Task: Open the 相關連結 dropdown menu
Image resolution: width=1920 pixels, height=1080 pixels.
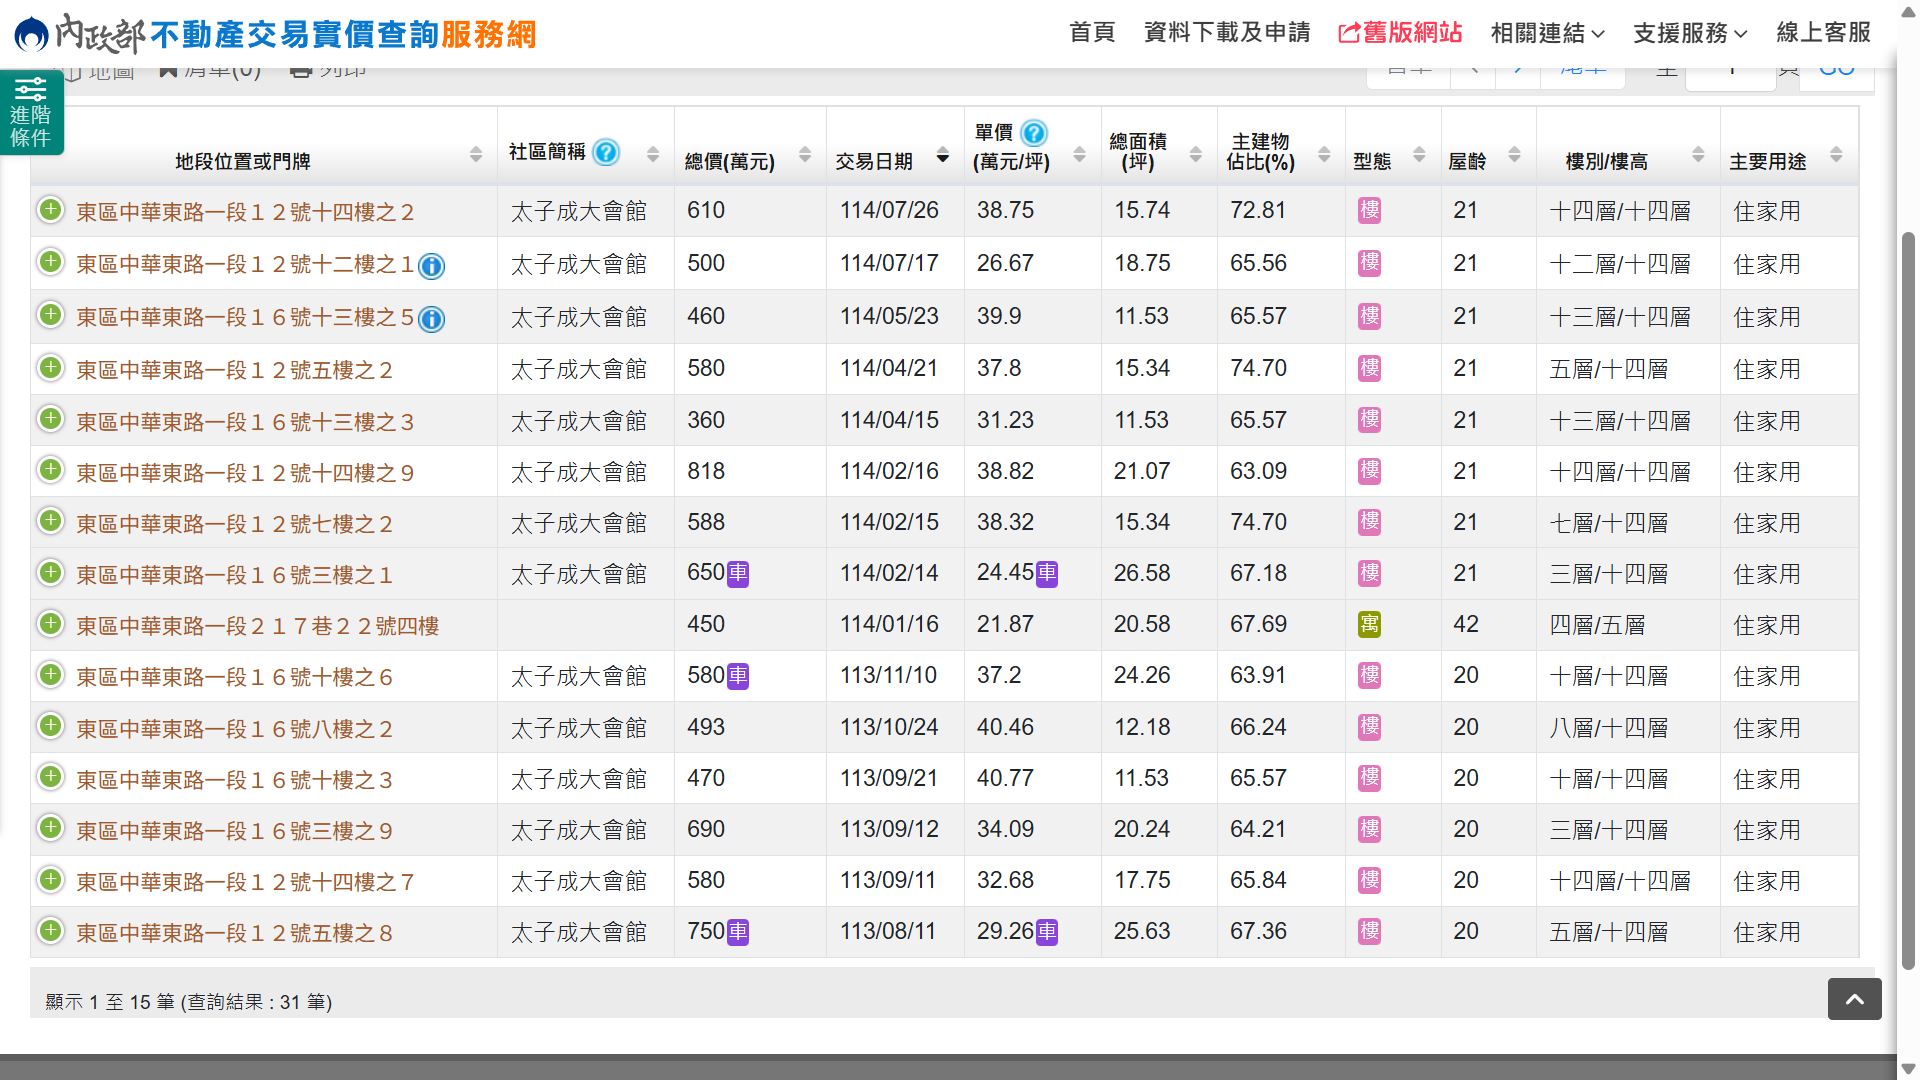Action: click(1547, 33)
